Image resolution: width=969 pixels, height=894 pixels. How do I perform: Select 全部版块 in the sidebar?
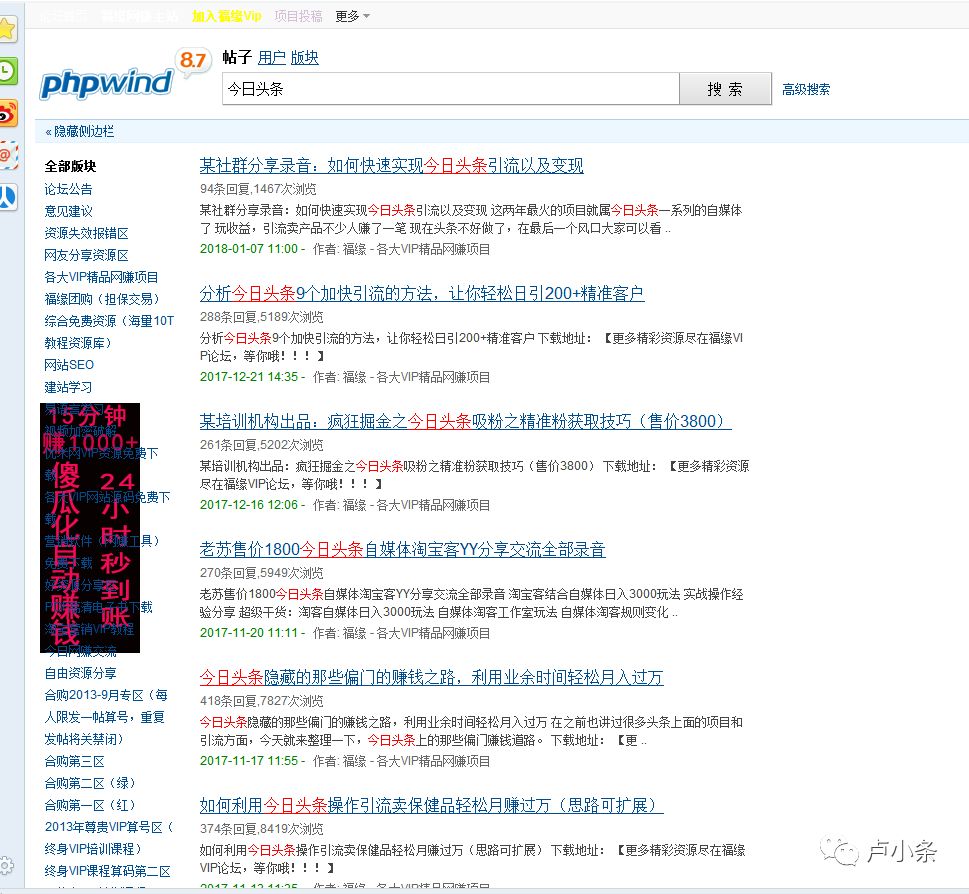(x=70, y=166)
